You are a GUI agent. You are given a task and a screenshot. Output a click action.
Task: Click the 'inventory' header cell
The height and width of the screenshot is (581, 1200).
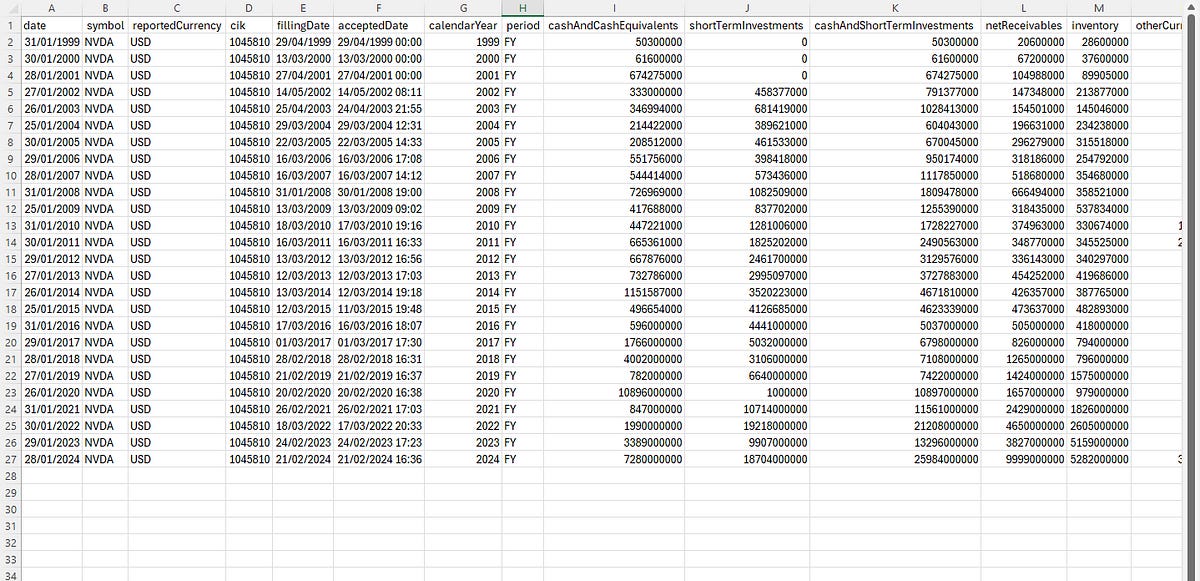pyautogui.click(x=1098, y=24)
